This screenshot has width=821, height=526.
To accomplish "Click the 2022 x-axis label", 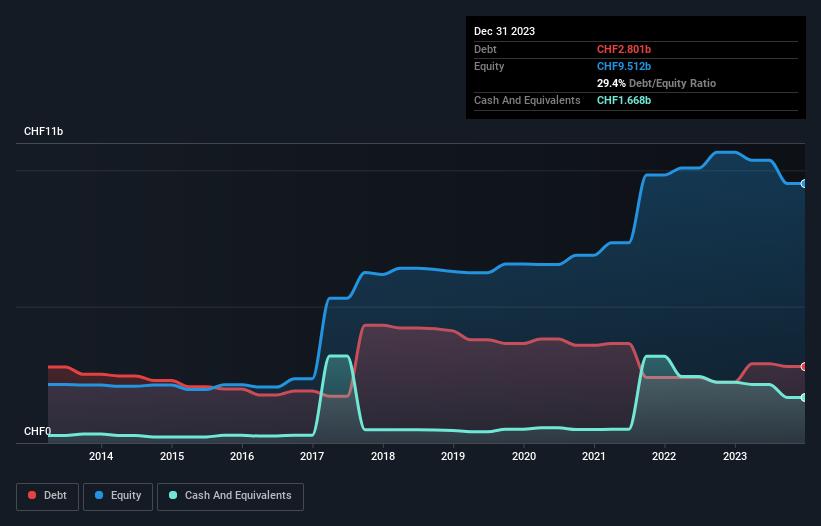I will pos(664,456).
